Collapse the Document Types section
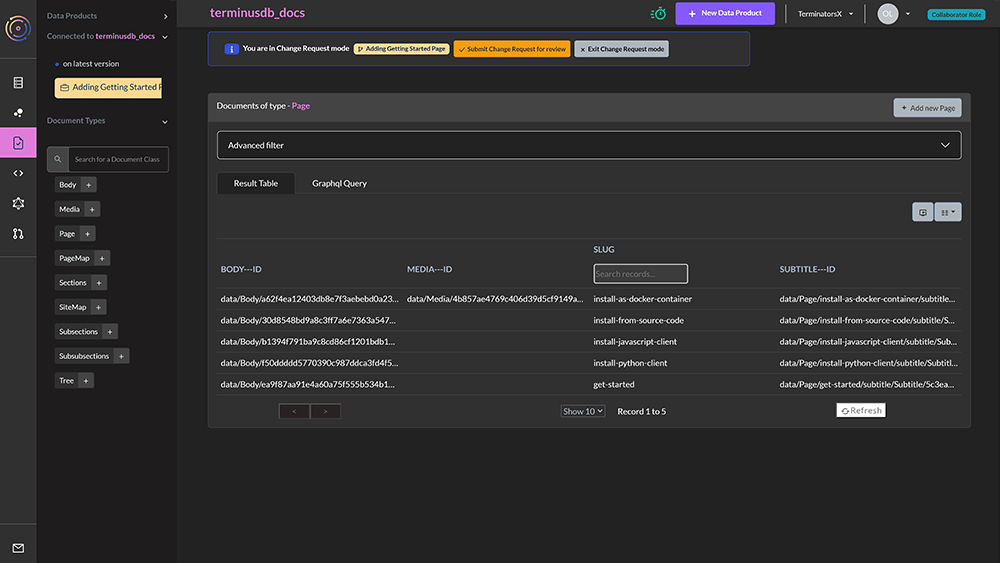The width and height of the screenshot is (1000, 563). (x=165, y=121)
